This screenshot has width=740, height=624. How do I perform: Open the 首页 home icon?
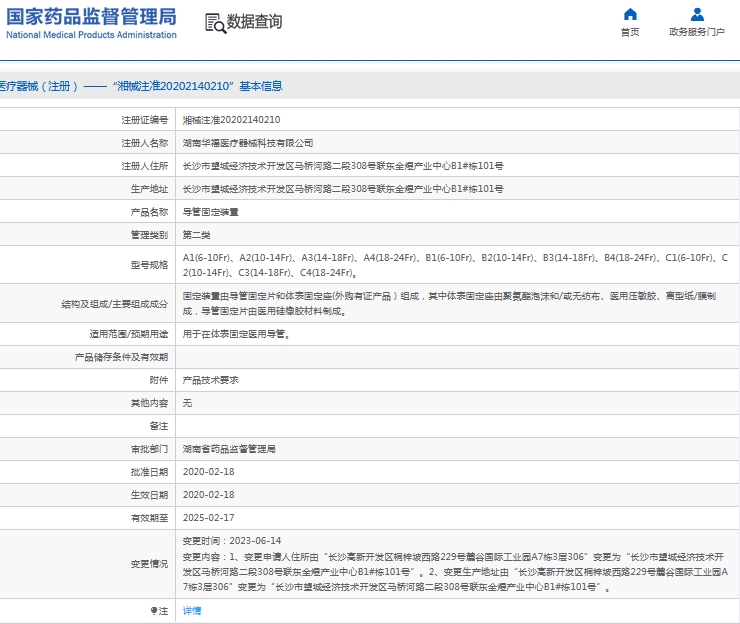(x=630, y=14)
